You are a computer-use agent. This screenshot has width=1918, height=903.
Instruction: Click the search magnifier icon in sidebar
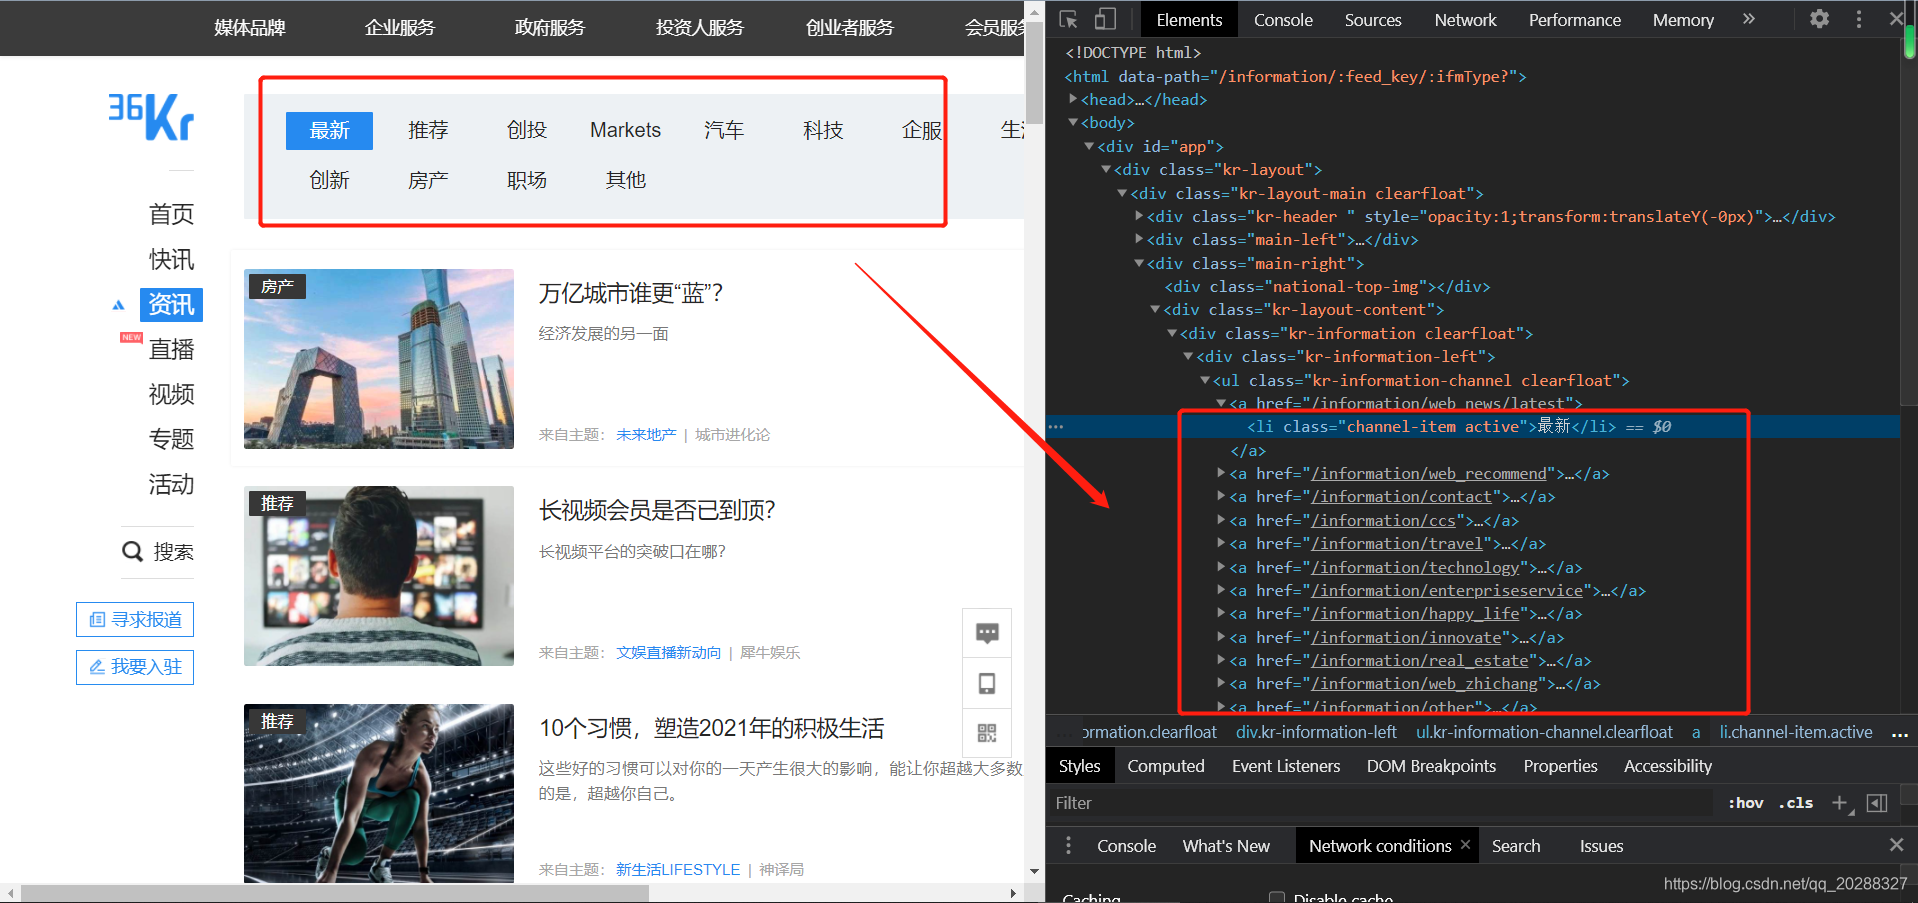[x=132, y=551]
